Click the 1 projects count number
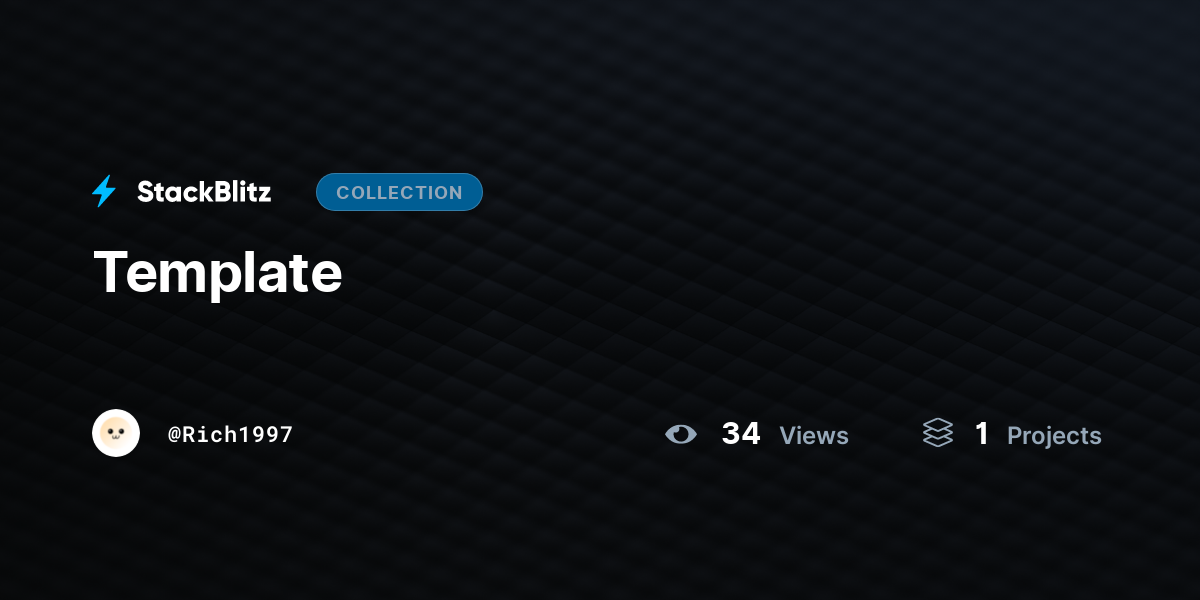 coord(982,434)
